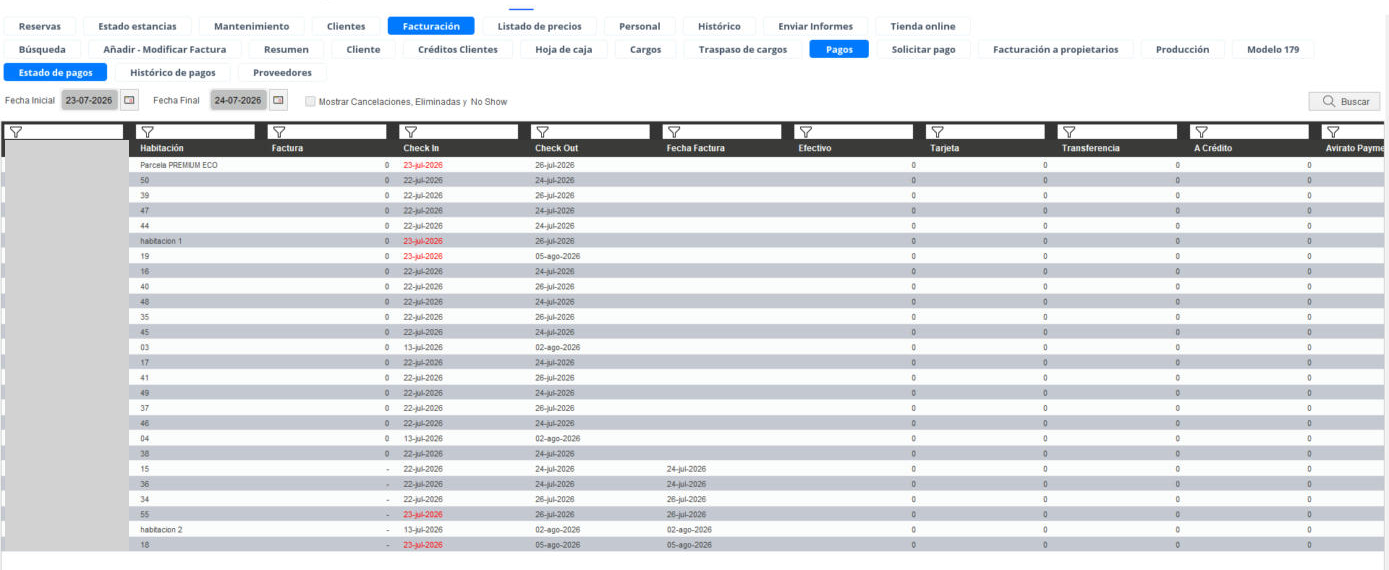Open the Histórico tab
Viewport: 1389px width, 570px height.
tap(719, 26)
